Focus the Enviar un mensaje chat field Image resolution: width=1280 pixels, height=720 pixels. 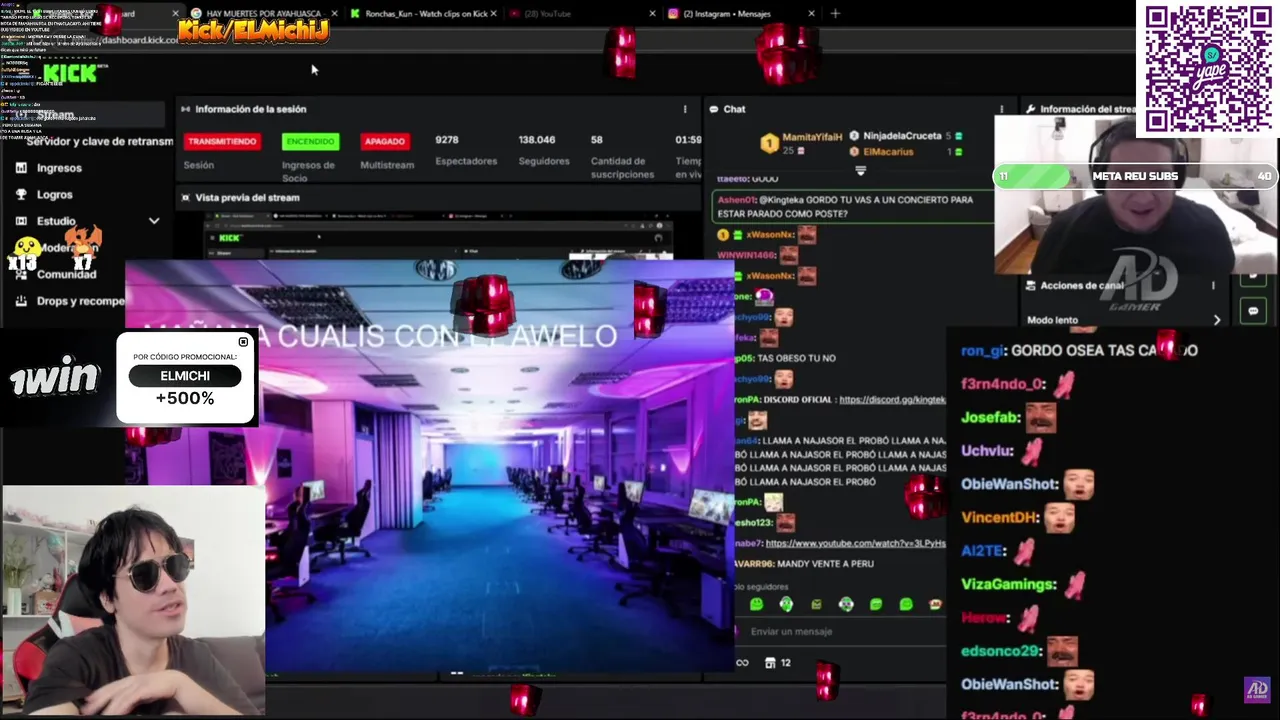840,631
